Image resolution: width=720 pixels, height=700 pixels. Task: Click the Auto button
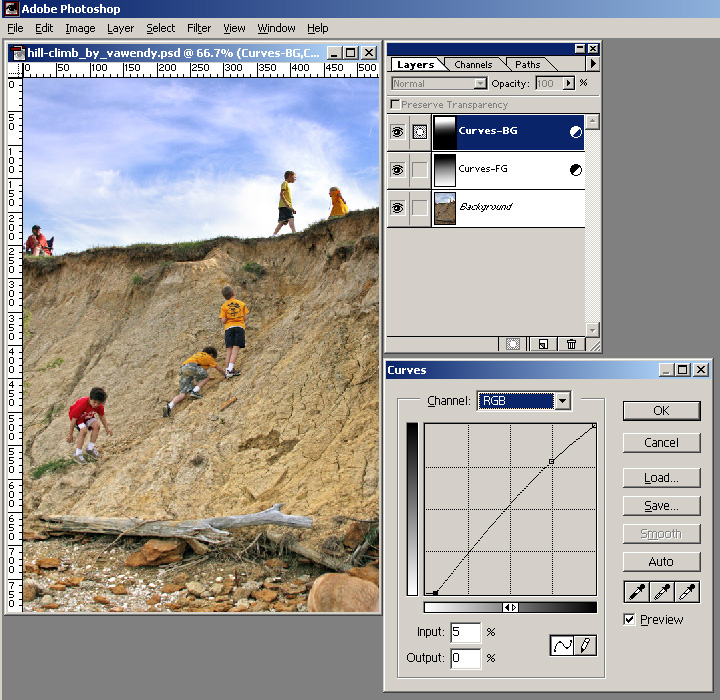point(662,562)
